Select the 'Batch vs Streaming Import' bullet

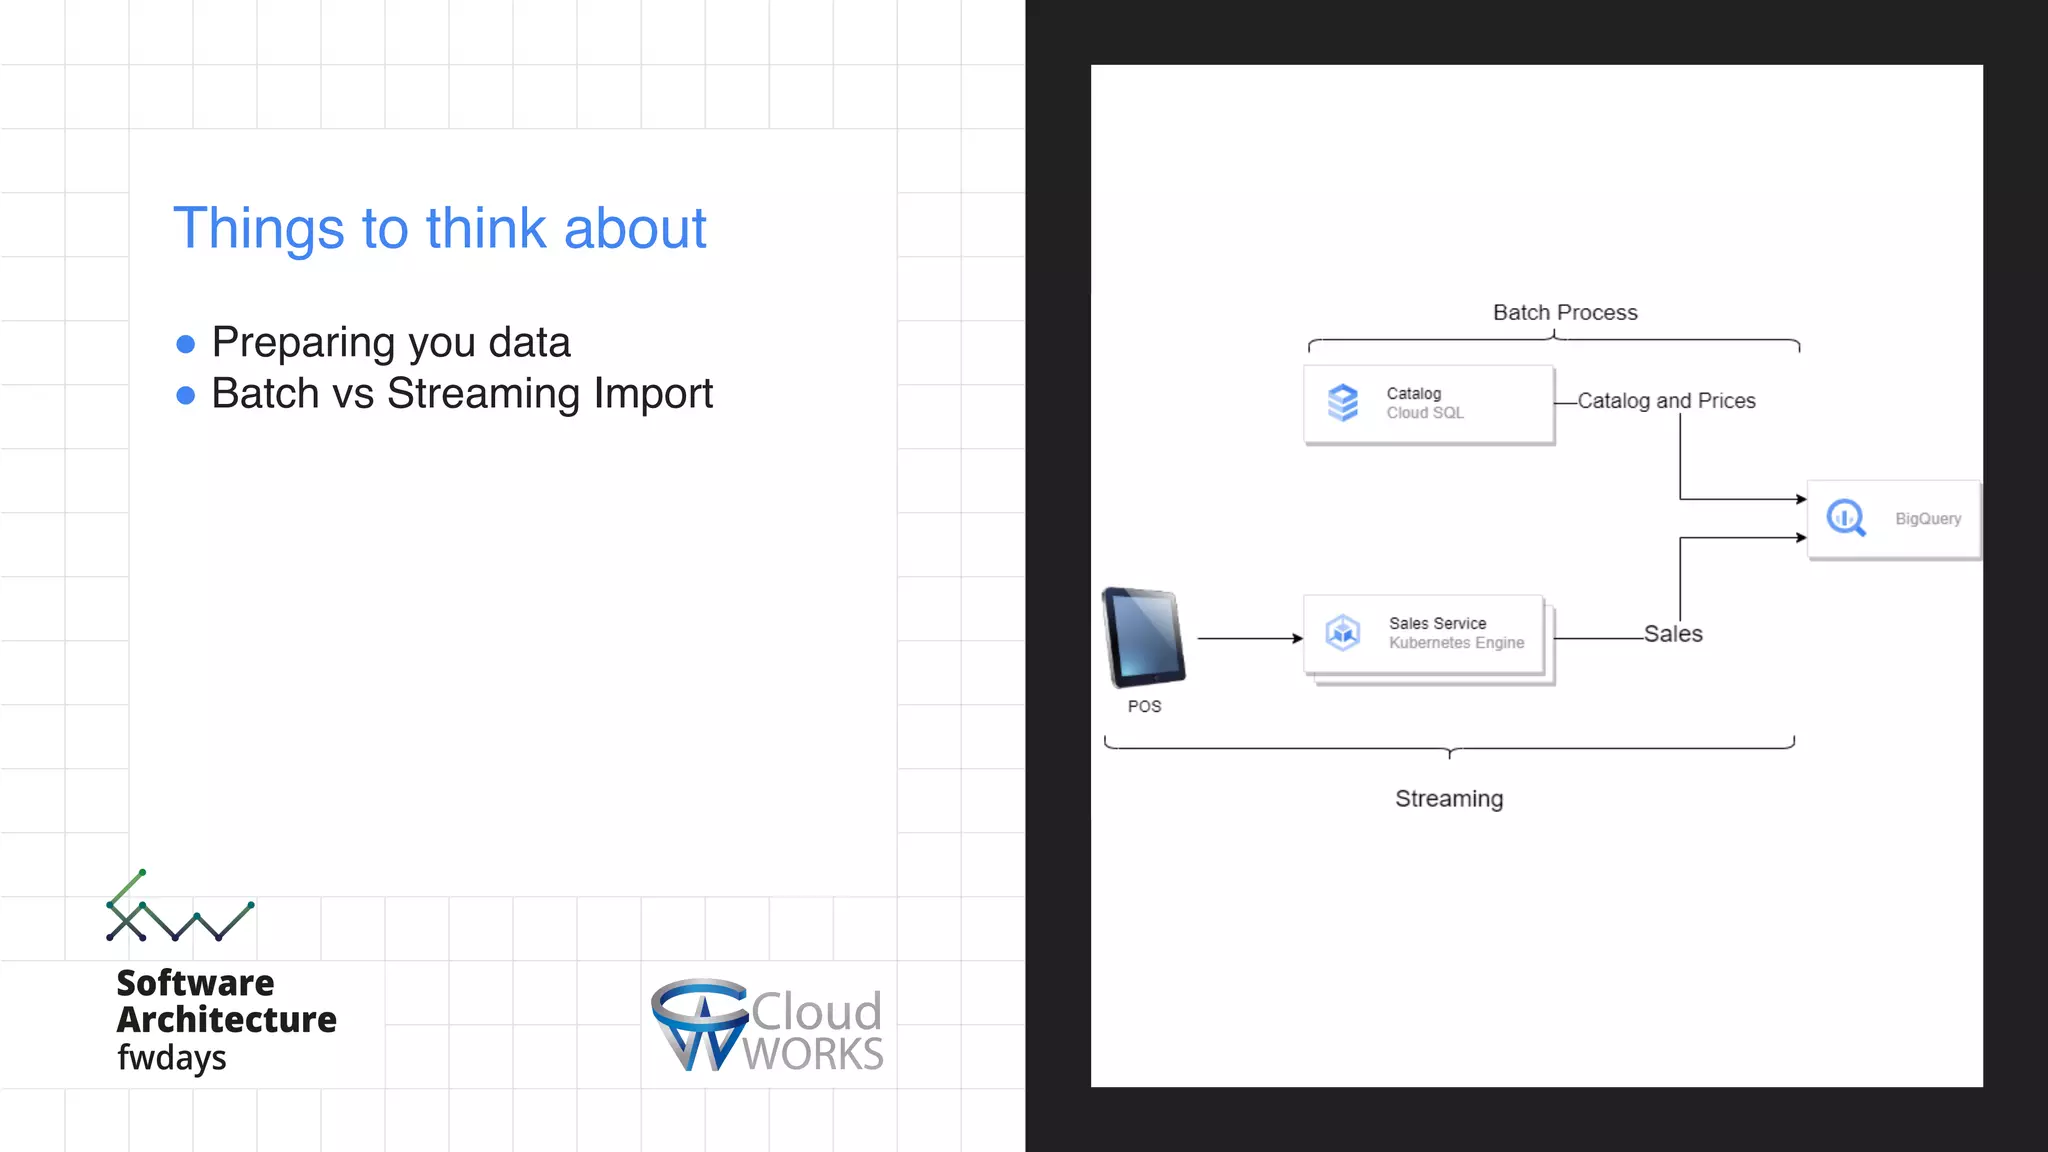462,394
